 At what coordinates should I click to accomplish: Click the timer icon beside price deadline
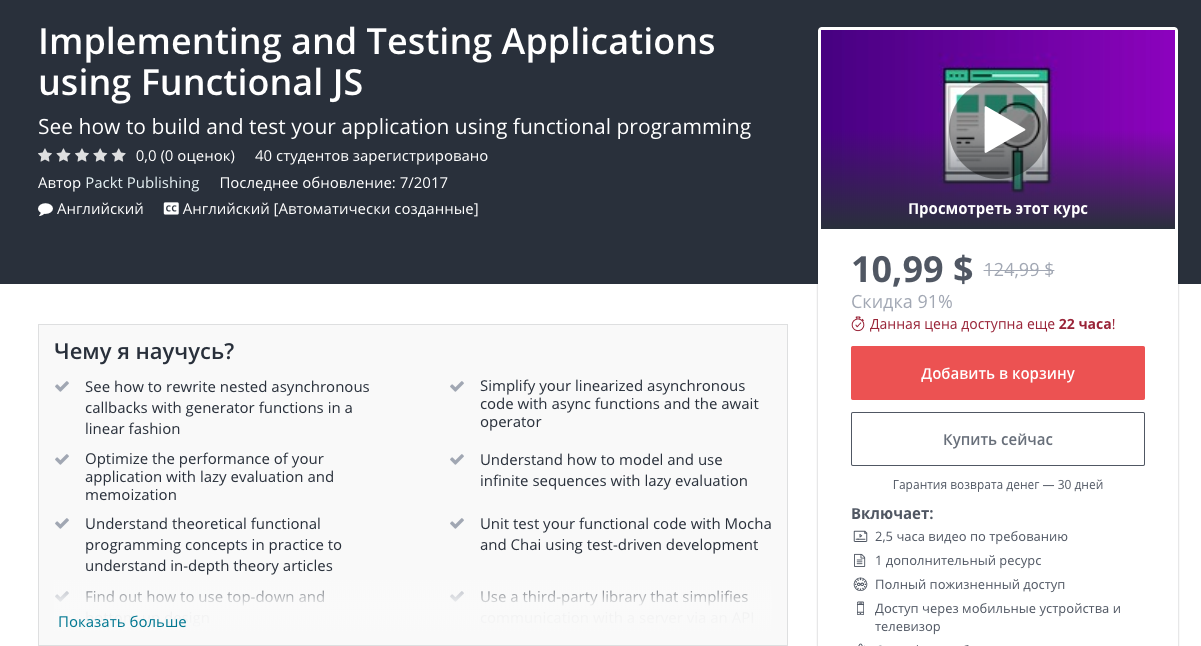(x=858, y=324)
